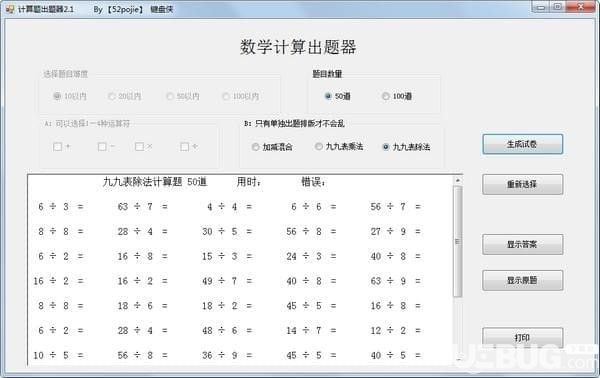Viewport: 600px width, 378px height.
Task: Click the 显示原题 button
Action: 522,280
